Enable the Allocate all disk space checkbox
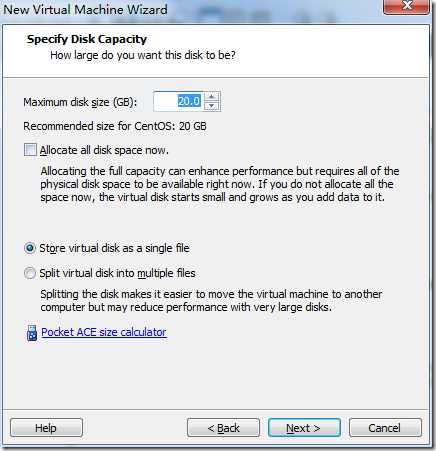Viewport: 436px width, 451px height. point(30,150)
